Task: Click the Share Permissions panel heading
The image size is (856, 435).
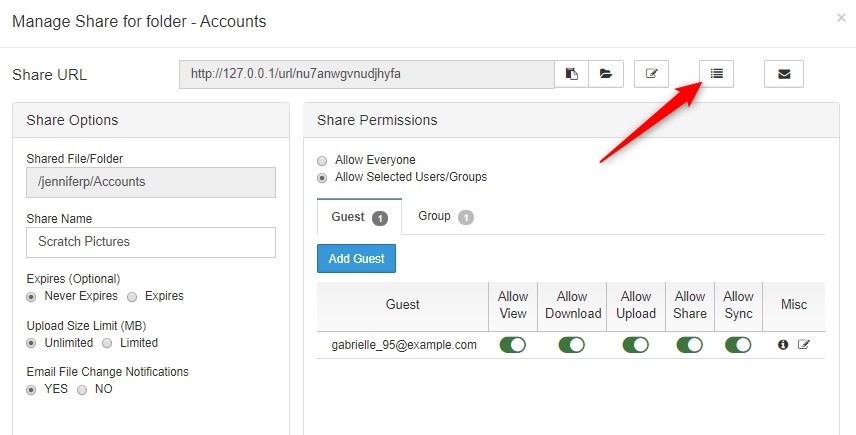Action: tap(377, 120)
